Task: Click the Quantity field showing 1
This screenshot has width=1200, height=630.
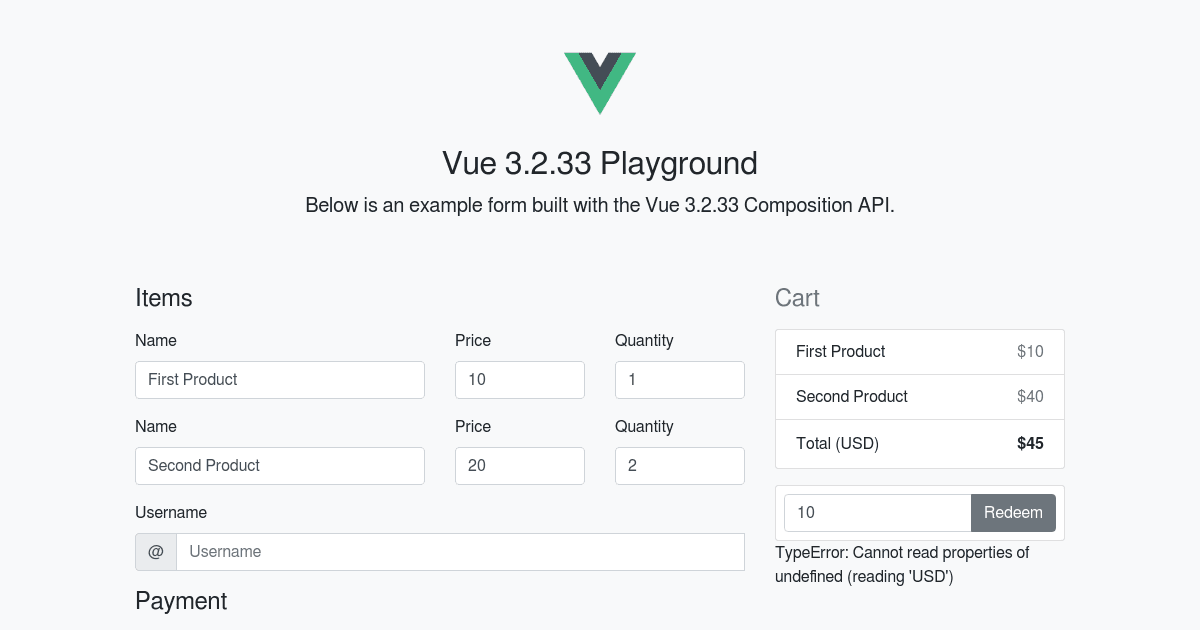Action: [680, 380]
